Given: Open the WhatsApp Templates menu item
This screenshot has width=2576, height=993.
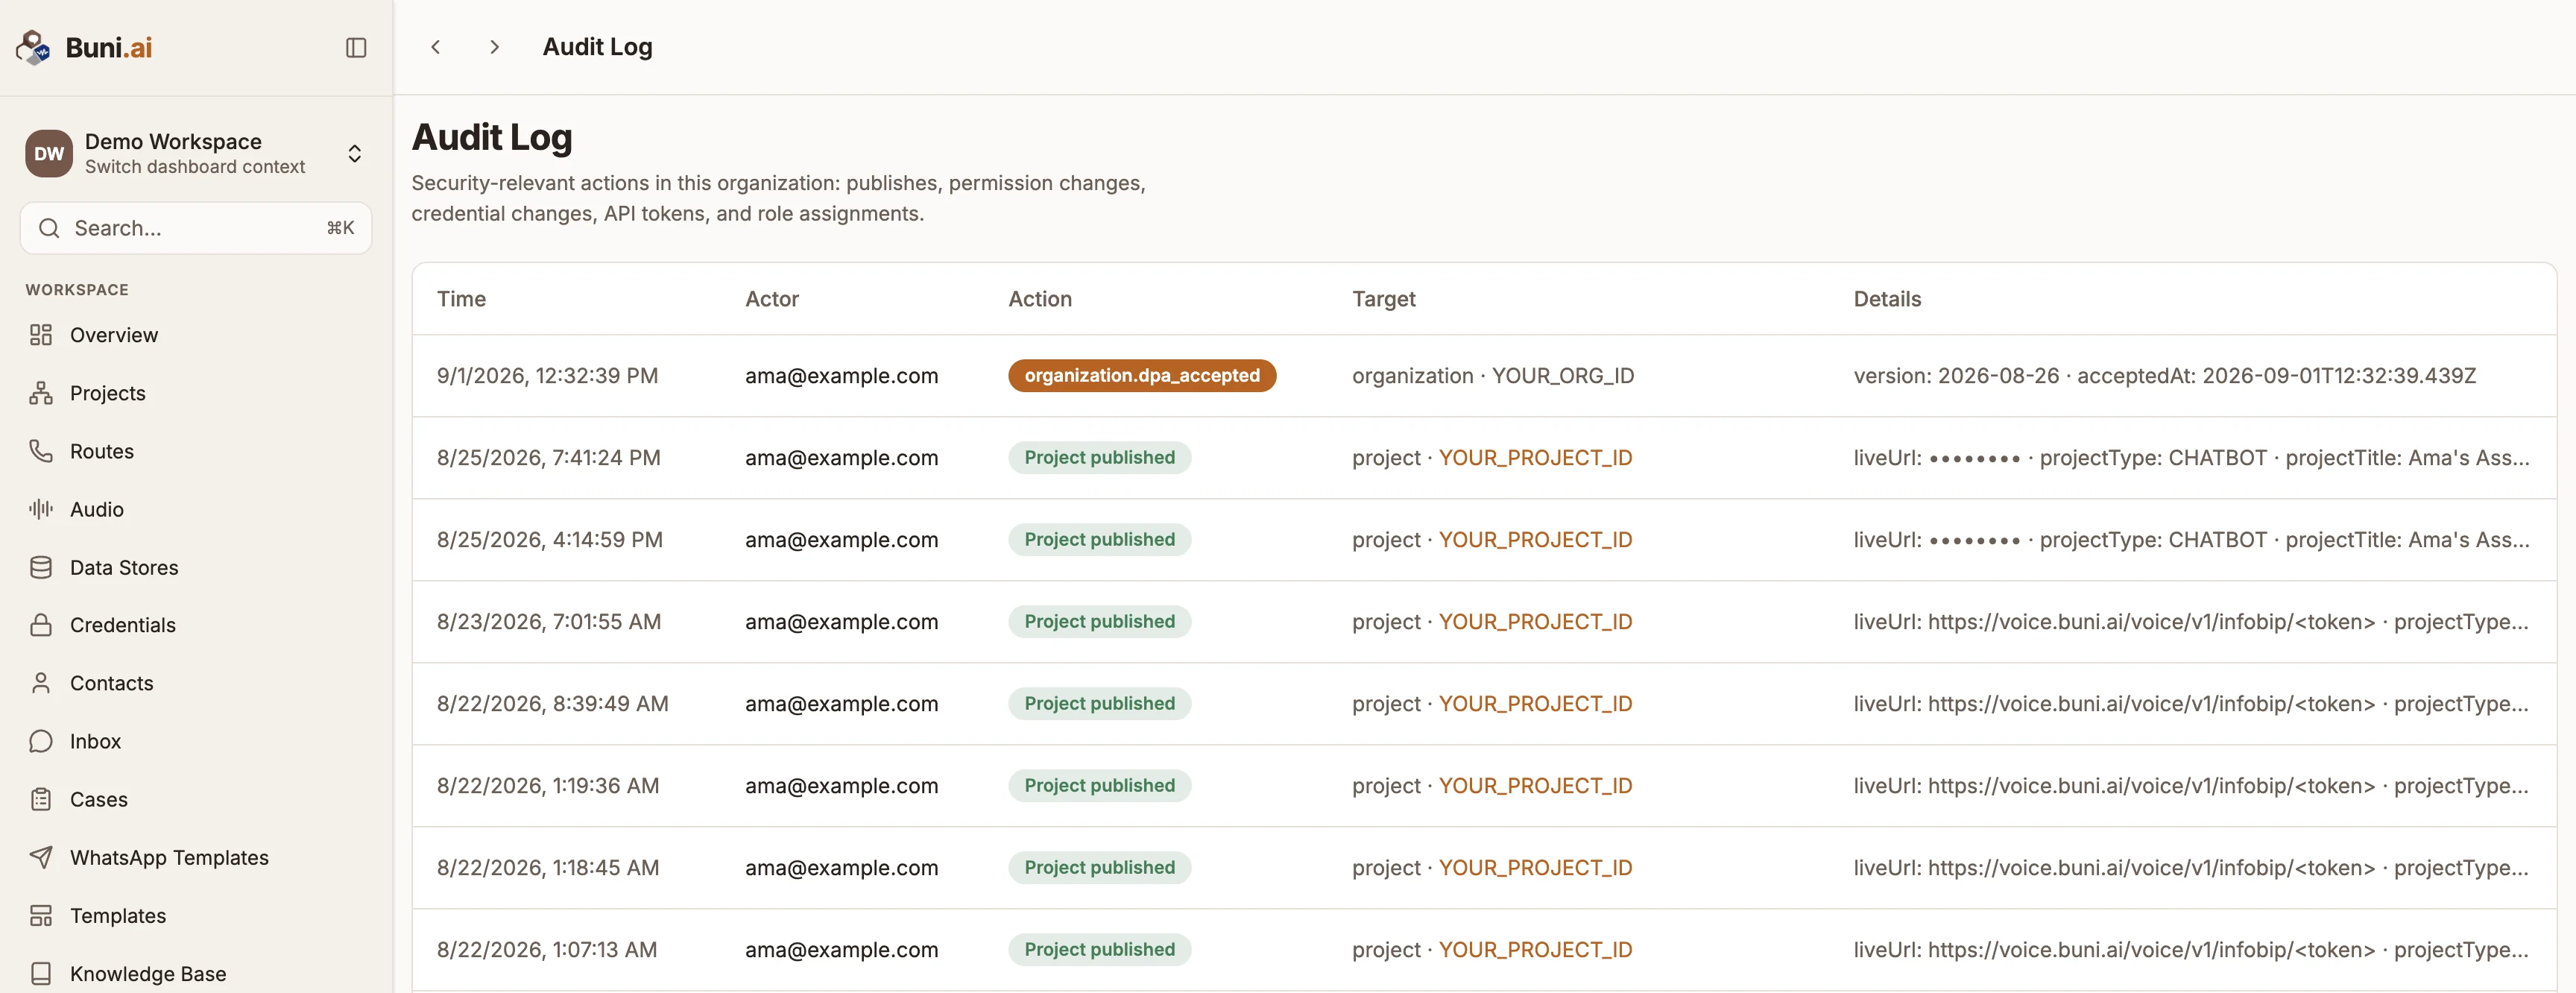Looking at the screenshot, I should 196,857.
